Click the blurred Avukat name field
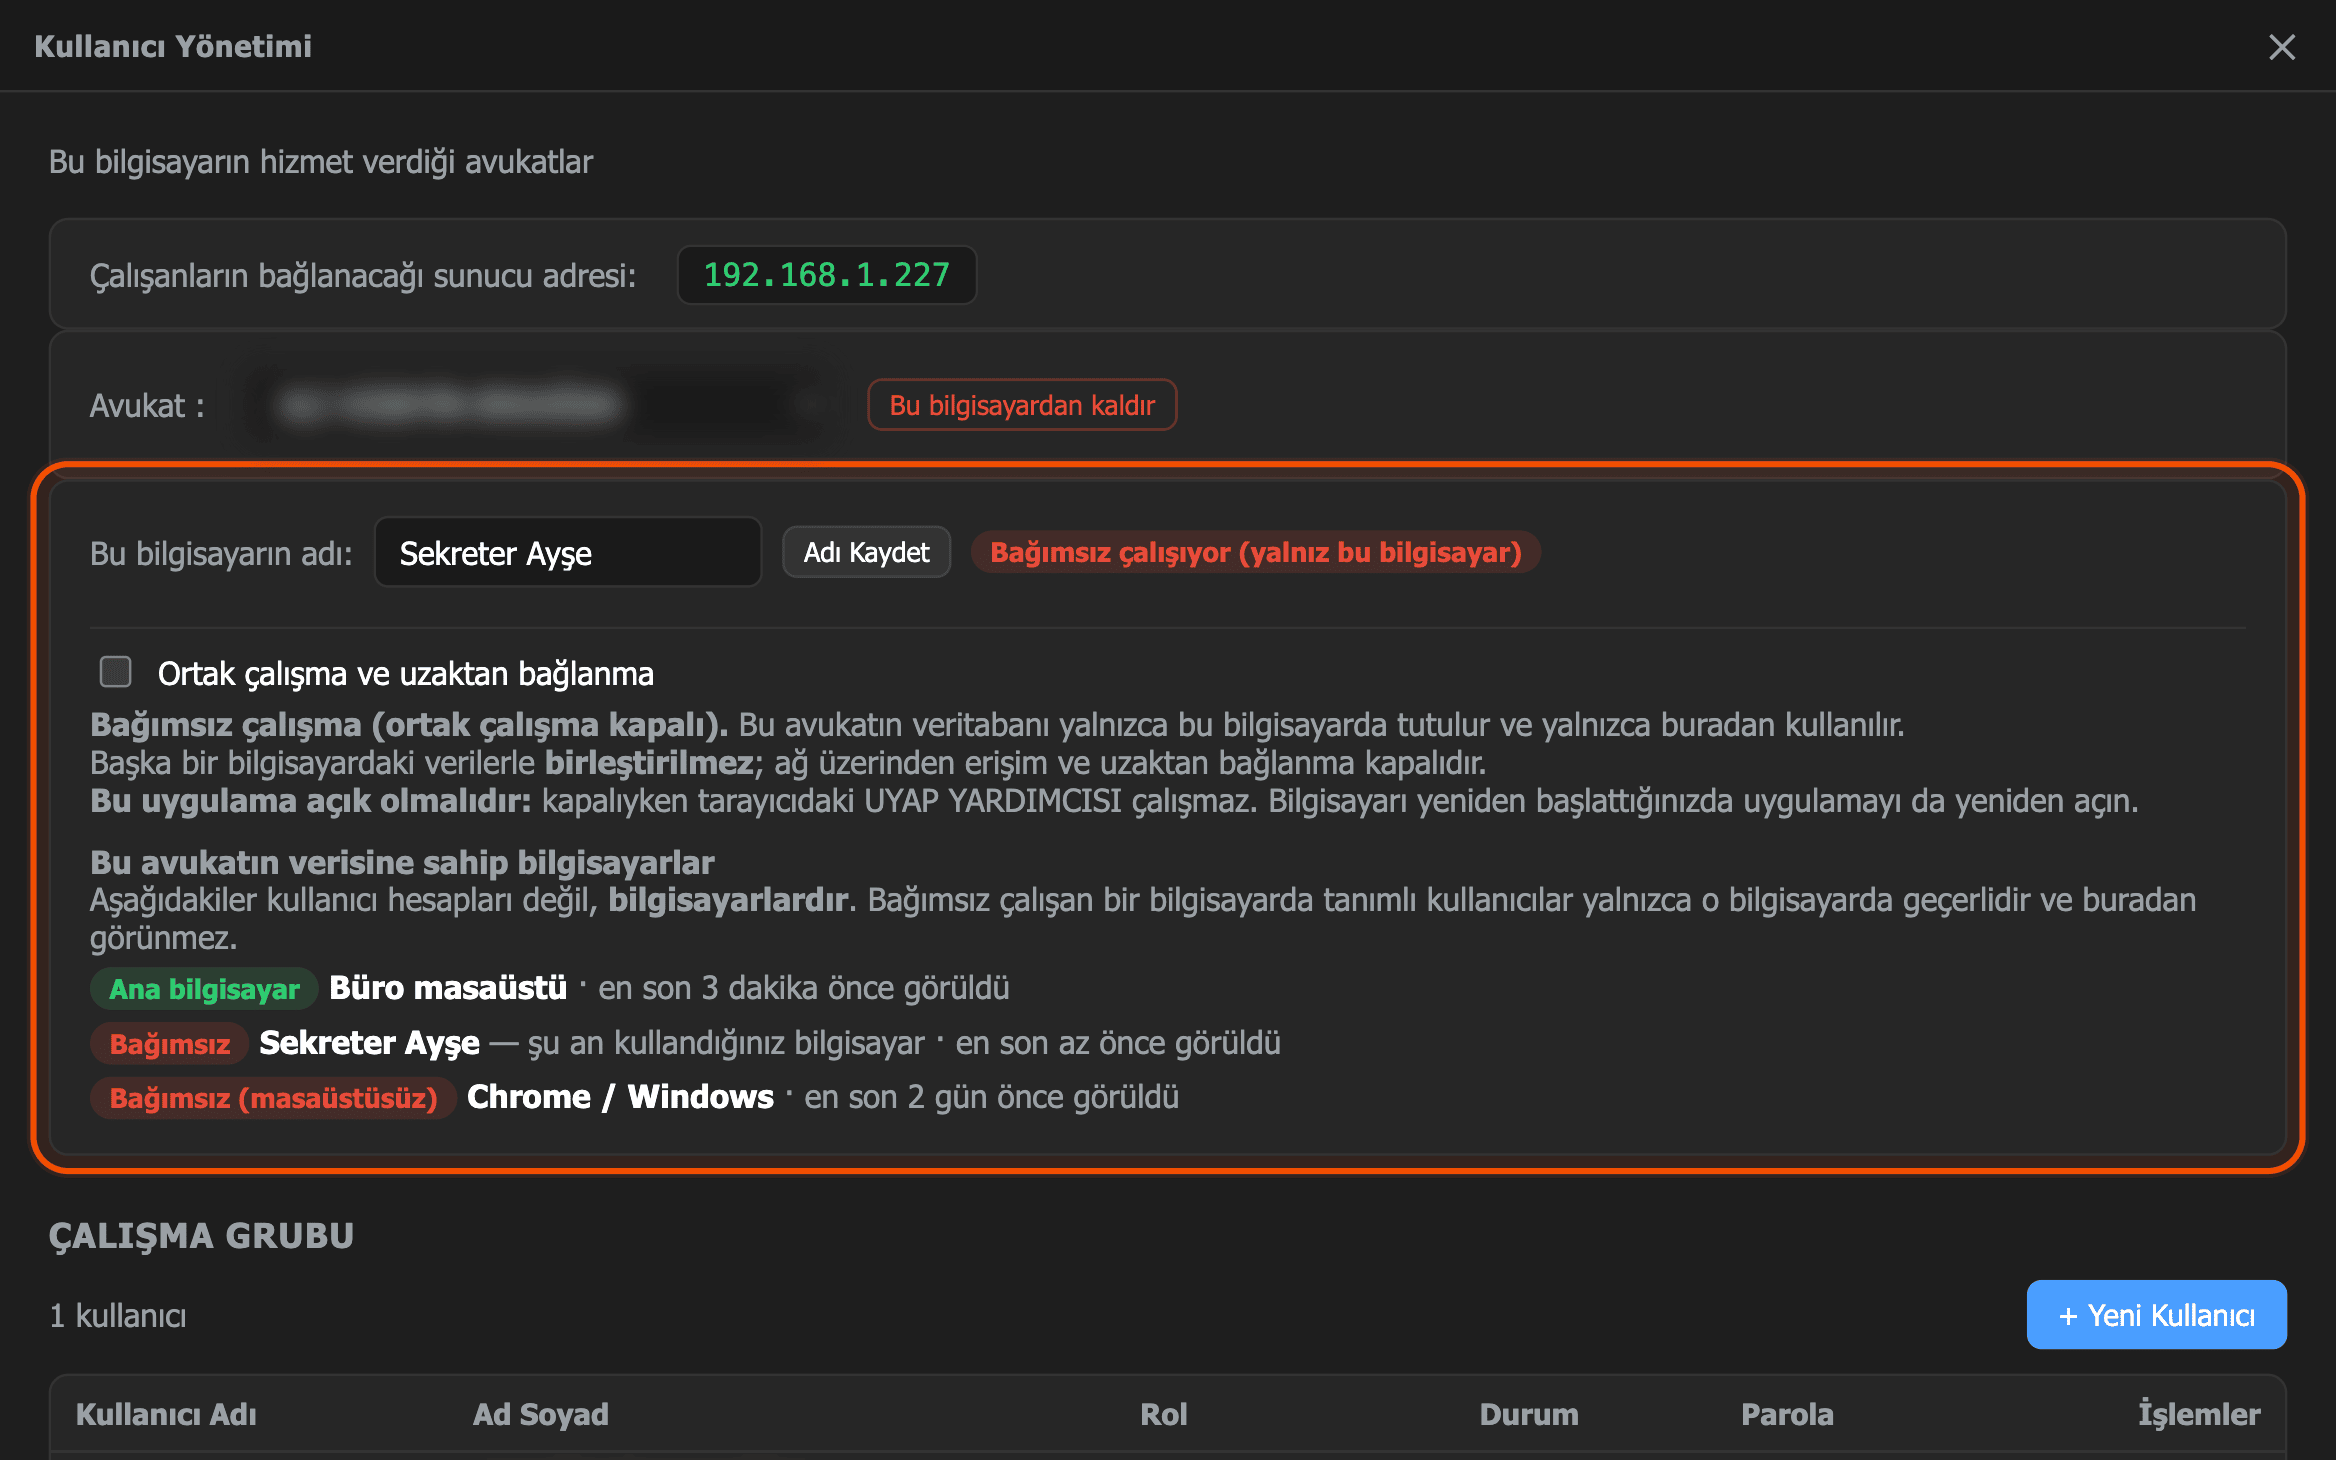The width and height of the screenshot is (2336, 1460). point(540,405)
